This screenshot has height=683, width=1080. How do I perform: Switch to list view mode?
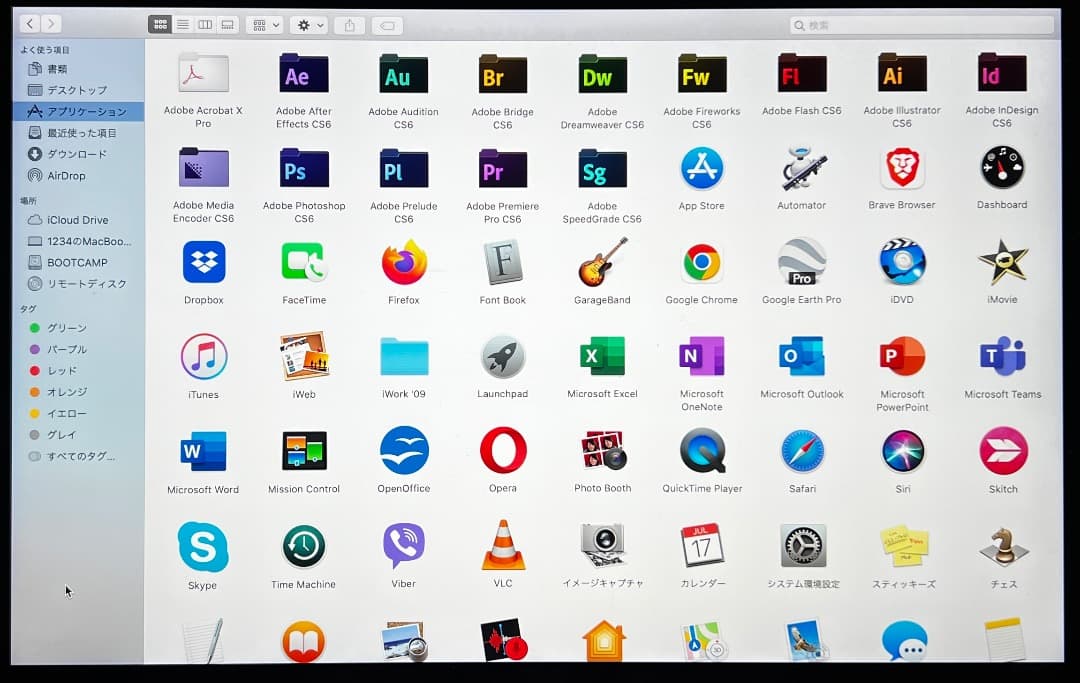coord(183,25)
